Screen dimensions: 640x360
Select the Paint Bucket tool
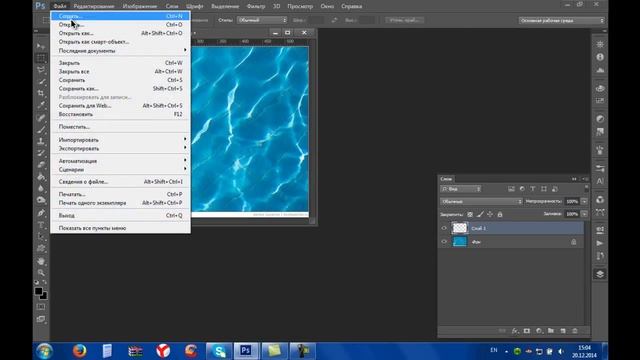(41, 177)
